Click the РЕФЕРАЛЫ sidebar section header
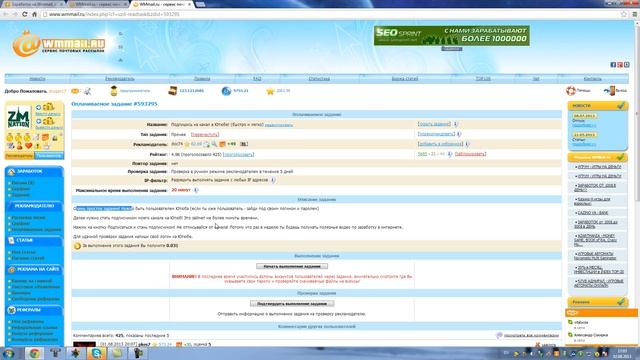 click(34, 310)
